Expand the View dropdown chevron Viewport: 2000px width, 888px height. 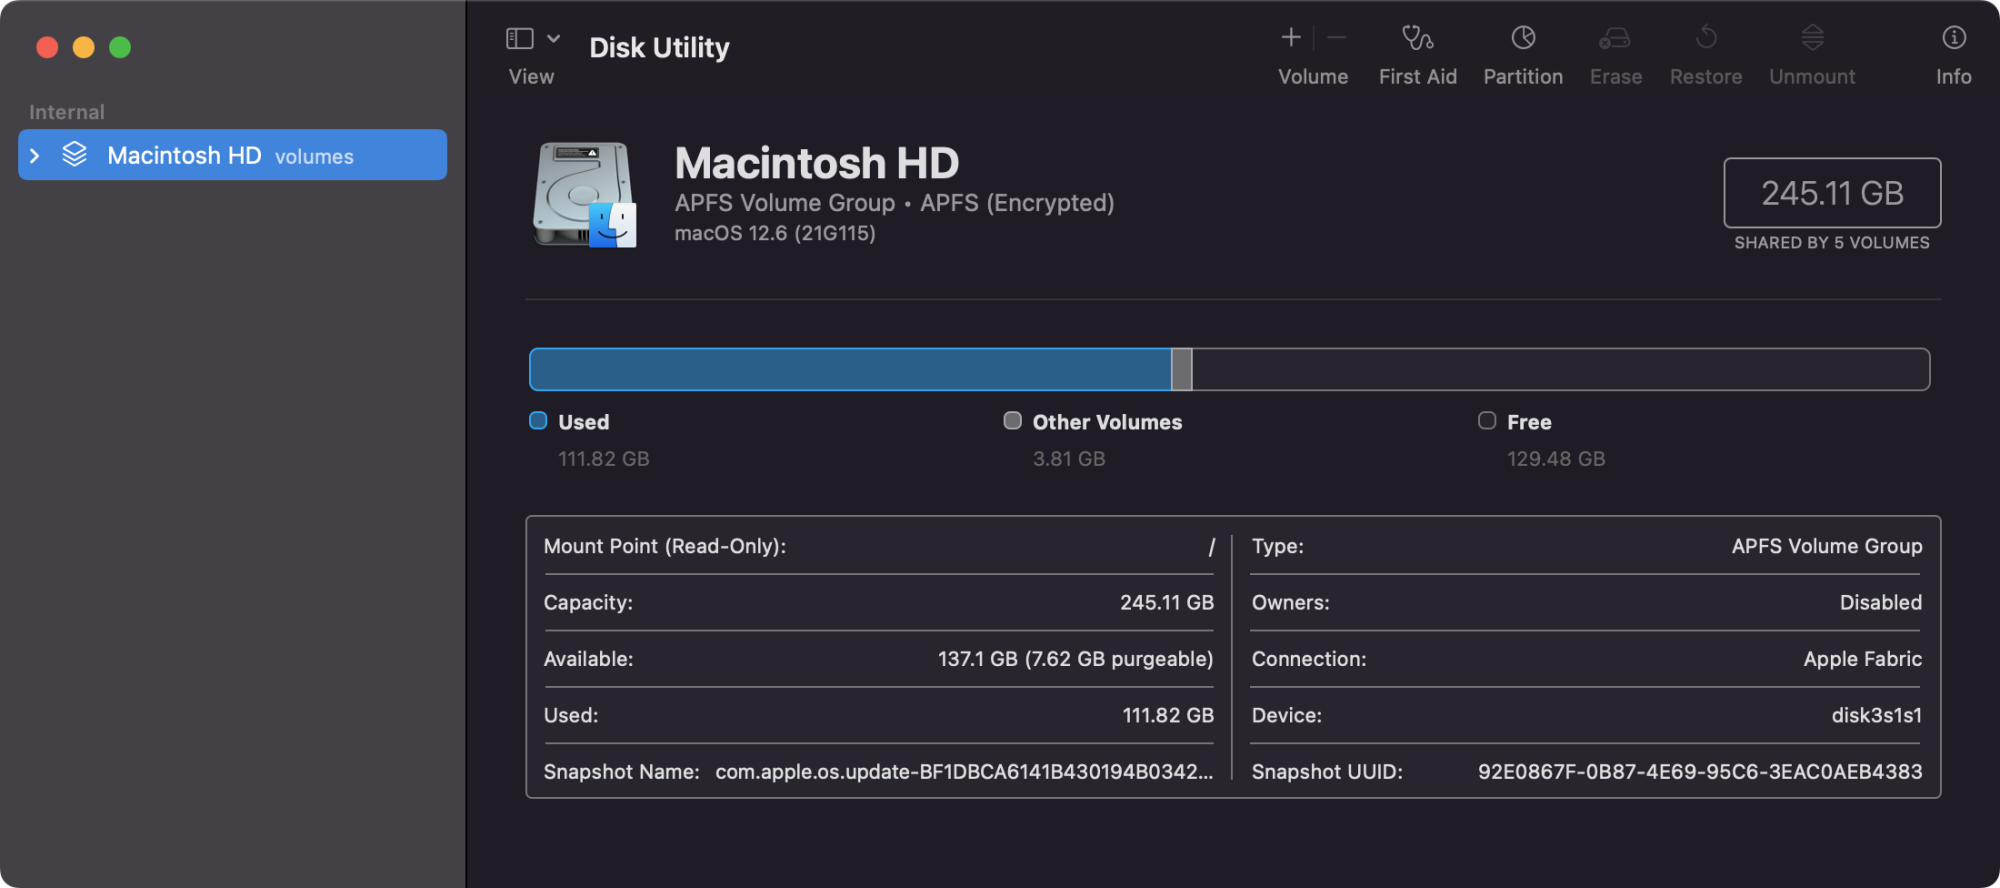click(553, 39)
